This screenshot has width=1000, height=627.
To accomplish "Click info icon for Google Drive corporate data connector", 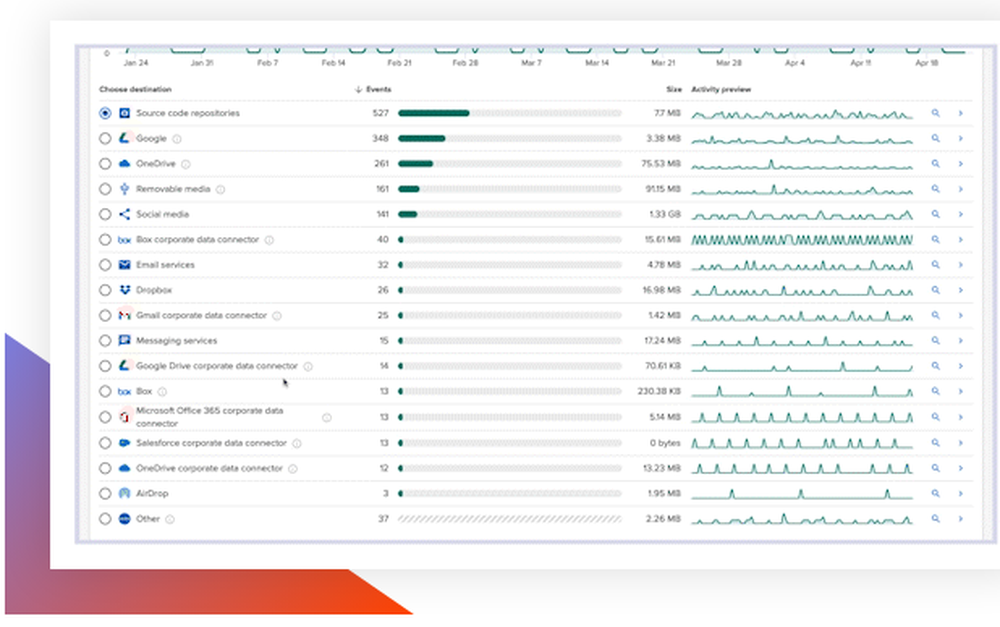I will [x=308, y=367].
